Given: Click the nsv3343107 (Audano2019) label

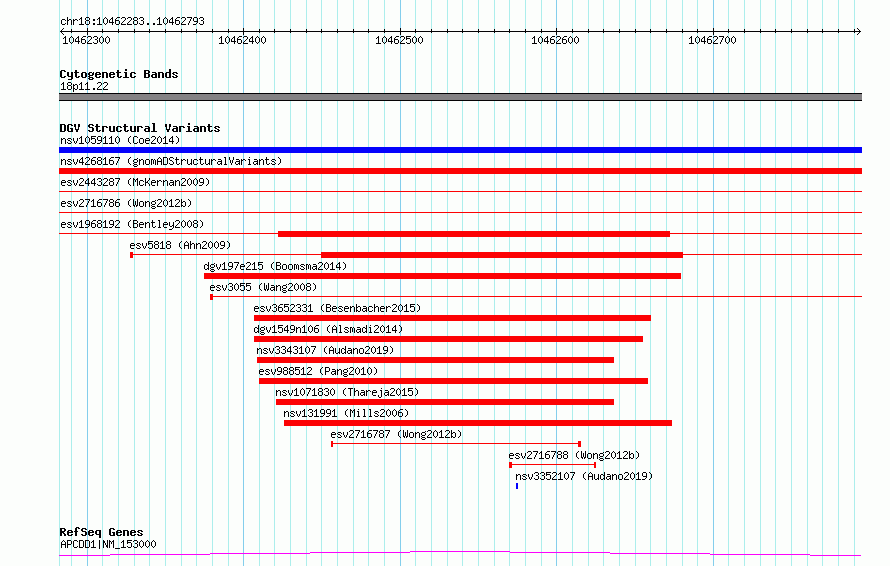Looking at the screenshot, I should pyautogui.click(x=325, y=350).
